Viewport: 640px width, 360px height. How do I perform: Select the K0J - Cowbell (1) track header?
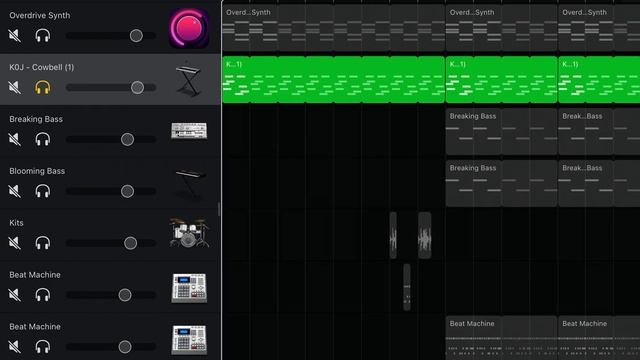pyautogui.click(x=110, y=80)
